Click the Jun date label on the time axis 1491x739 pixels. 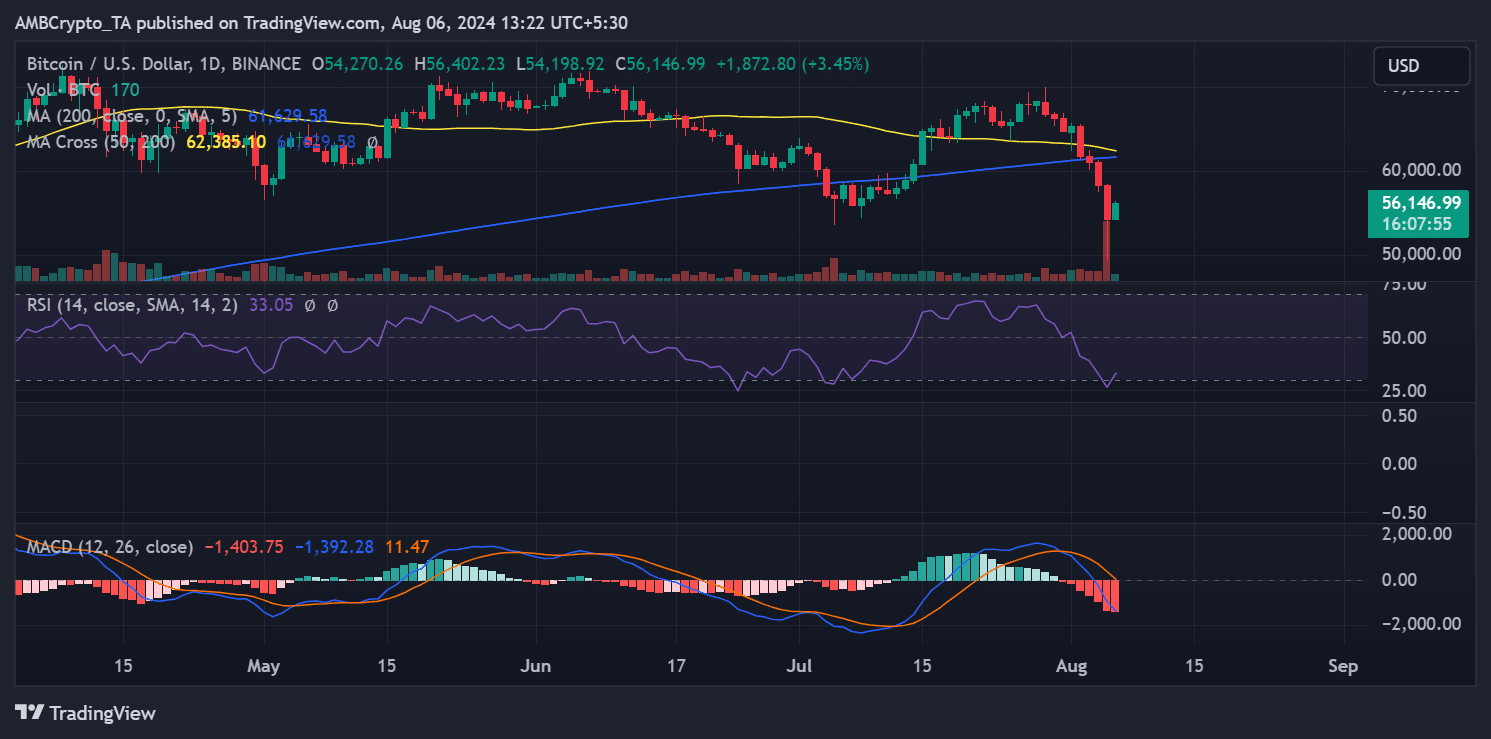pos(536,666)
